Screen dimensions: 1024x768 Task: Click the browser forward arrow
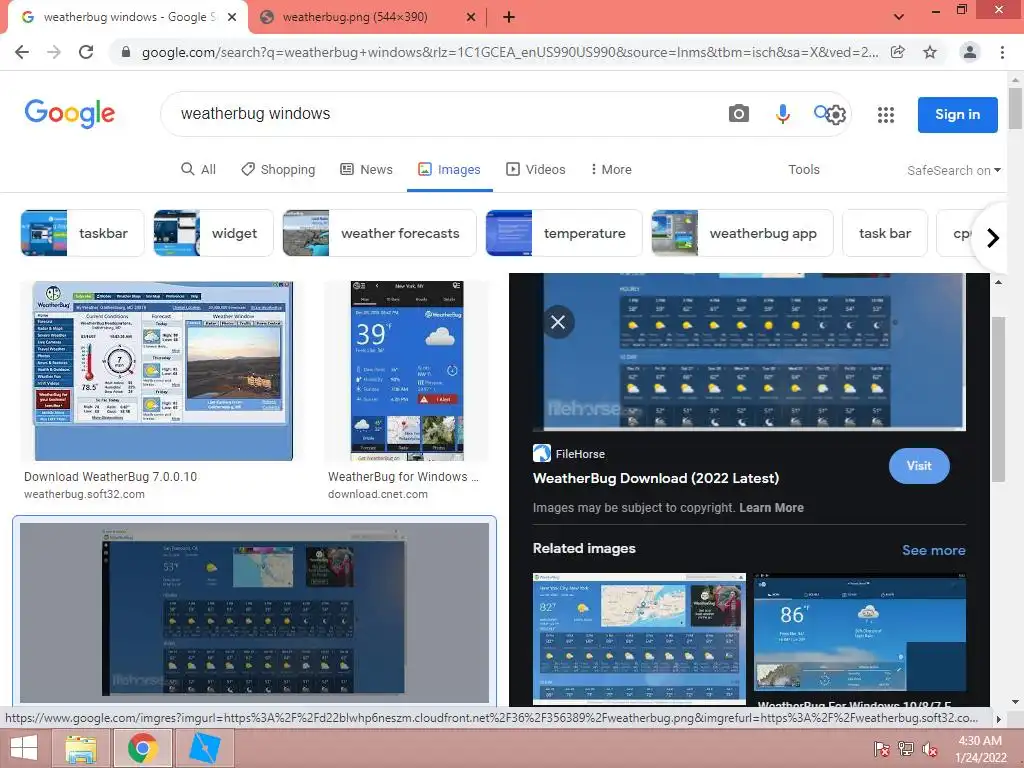coord(54,52)
